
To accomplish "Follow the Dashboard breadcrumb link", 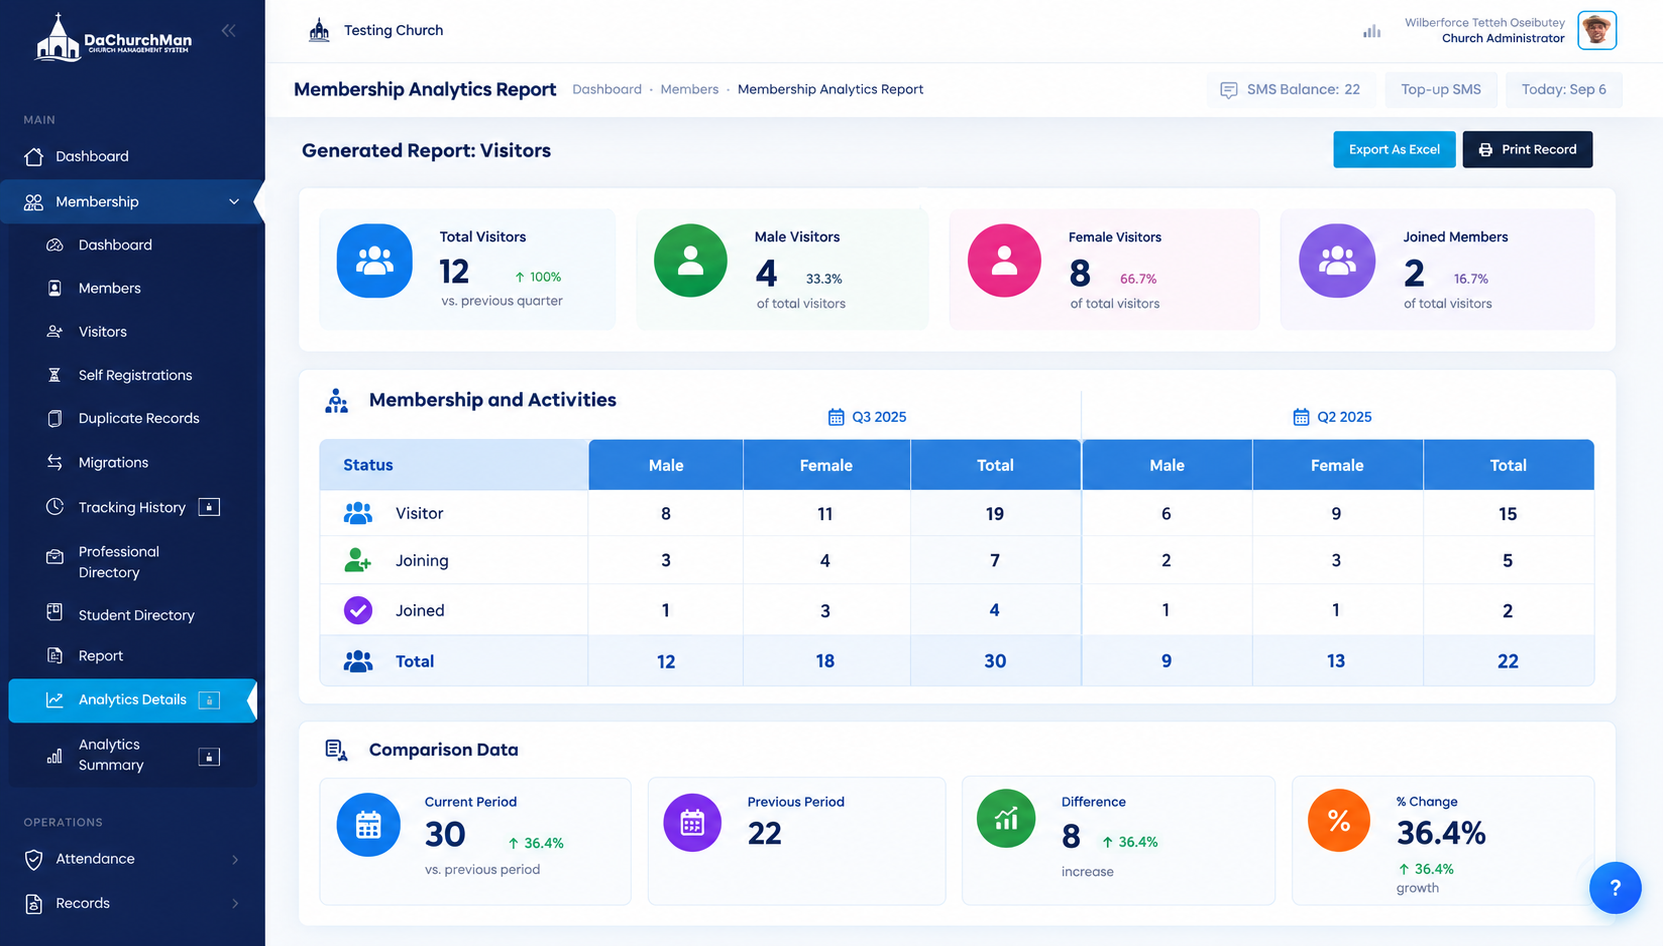I will (x=607, y=90).
